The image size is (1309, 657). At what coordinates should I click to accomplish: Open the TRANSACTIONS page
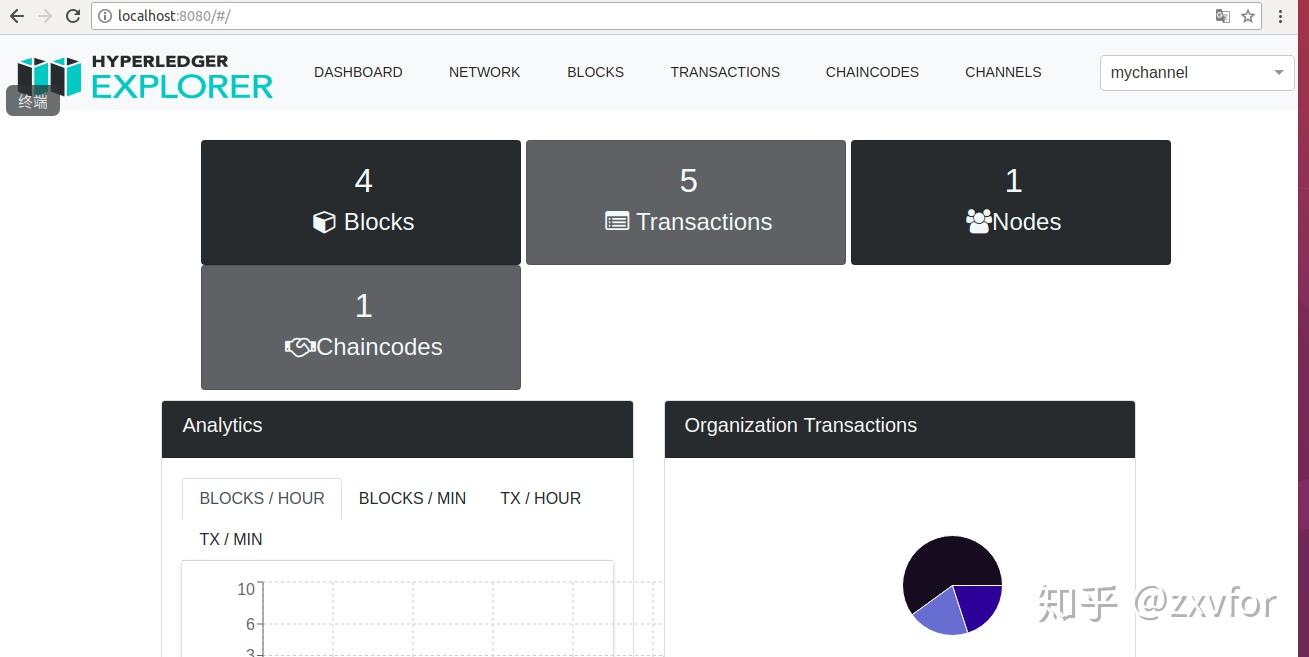[x=724, y=72]
